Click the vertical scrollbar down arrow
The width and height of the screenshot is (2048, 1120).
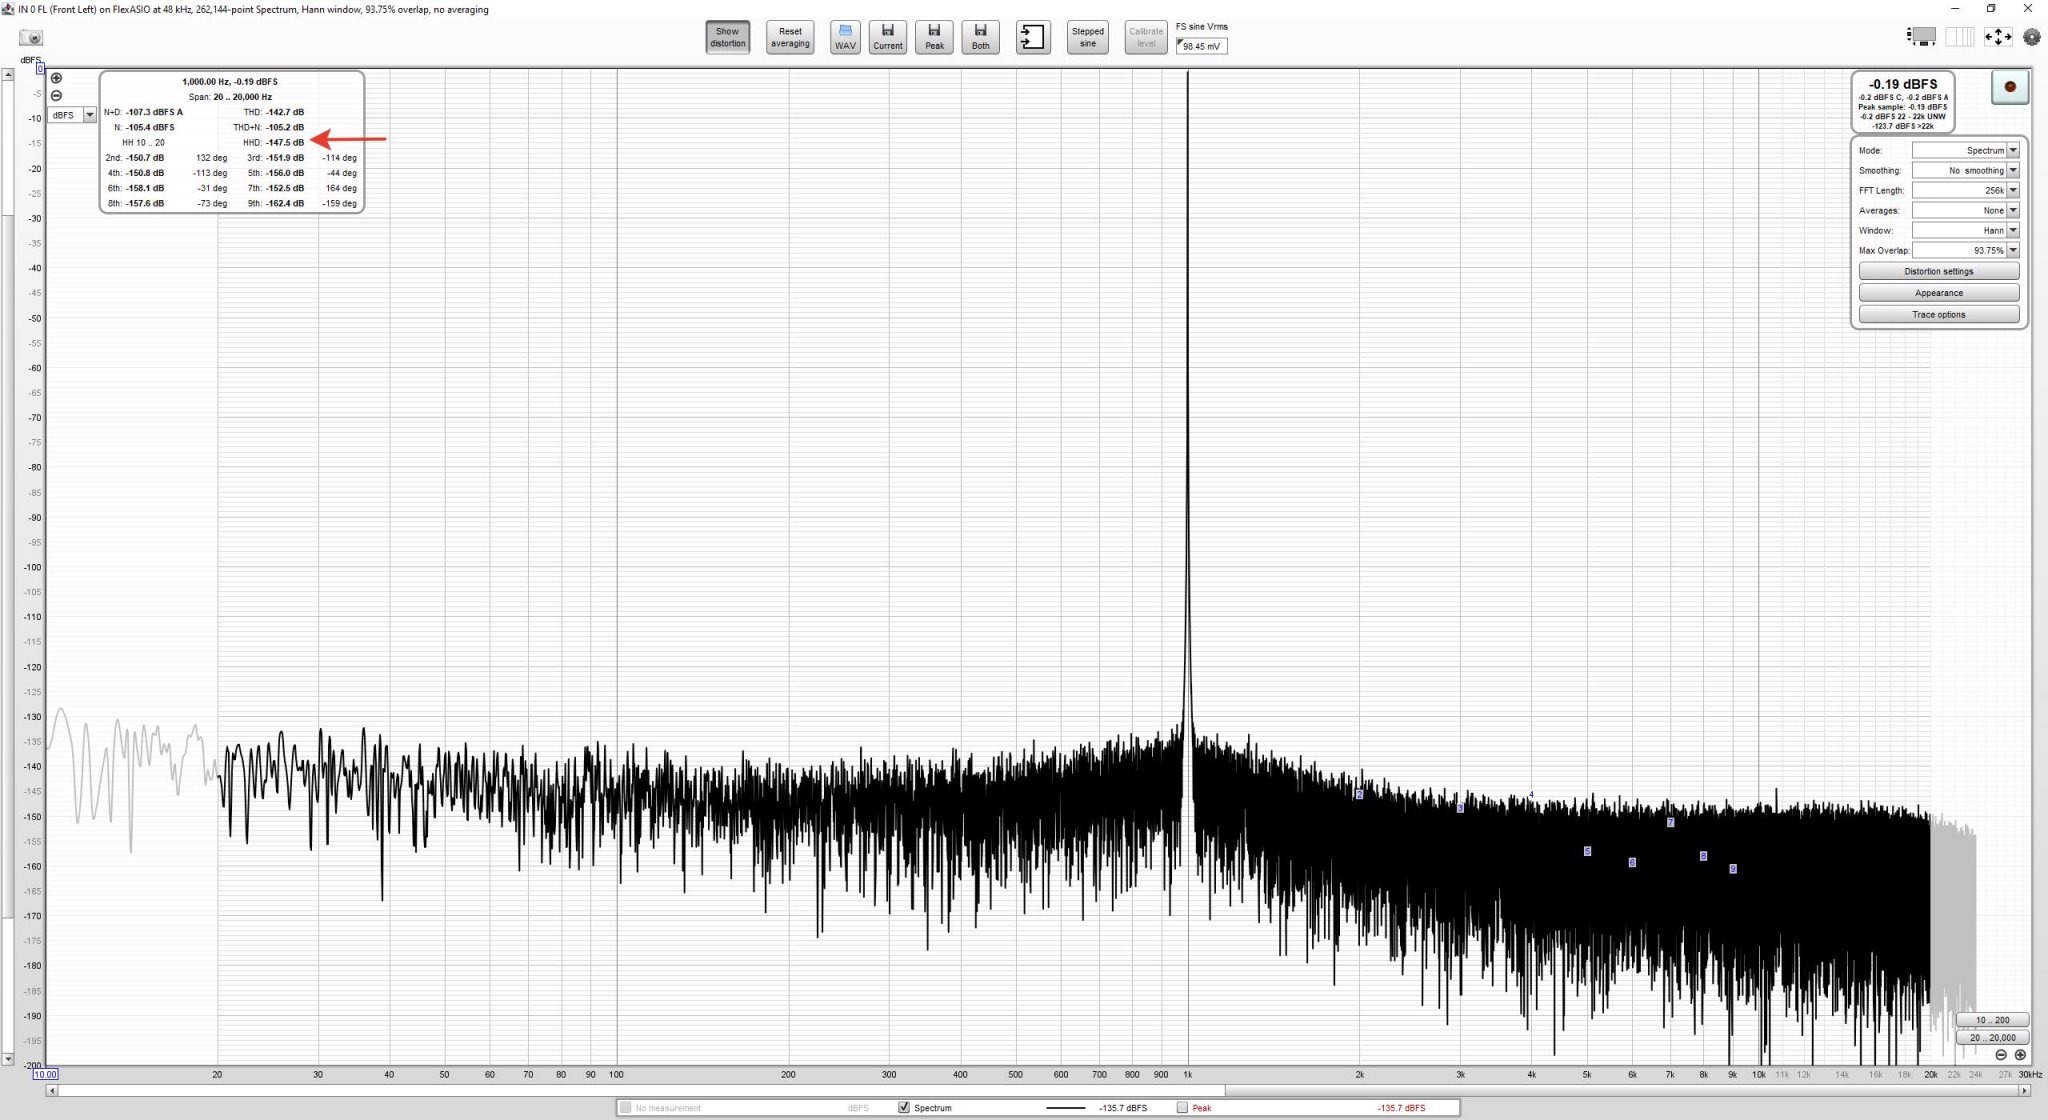coord(8,1058)
